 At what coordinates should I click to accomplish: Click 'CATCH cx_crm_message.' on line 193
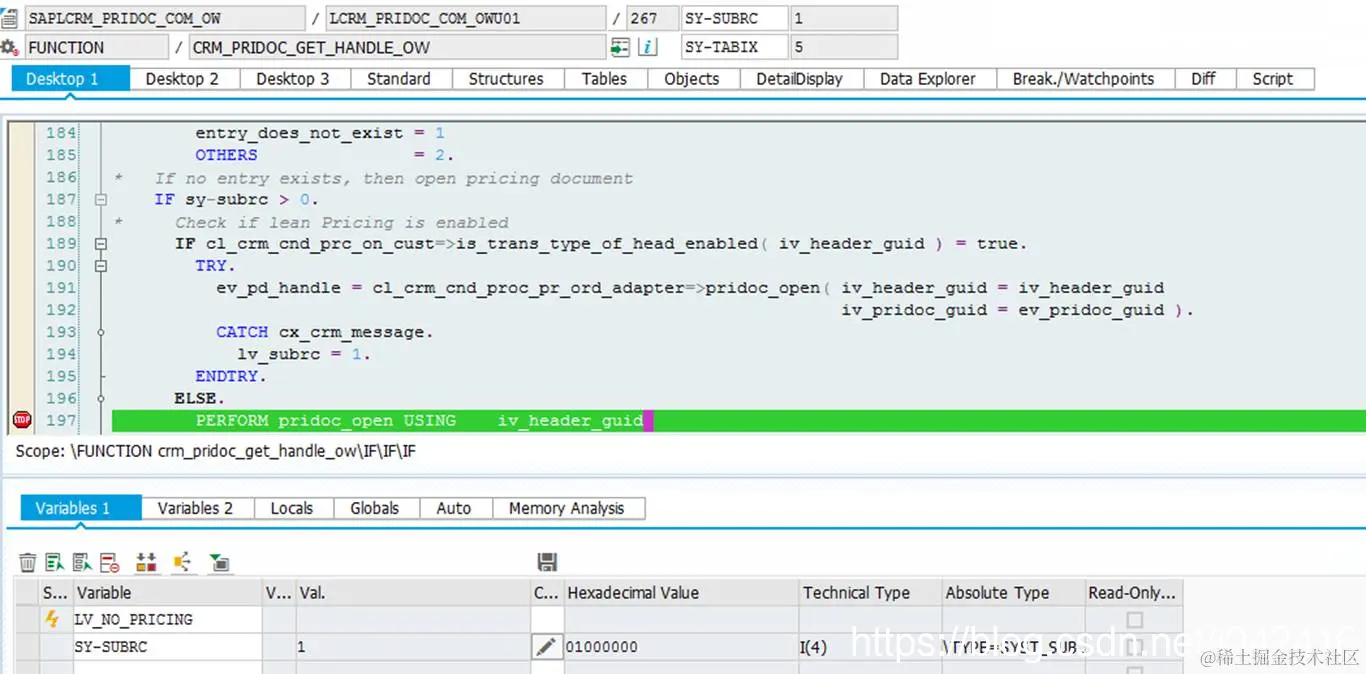(x=325, y=332)
